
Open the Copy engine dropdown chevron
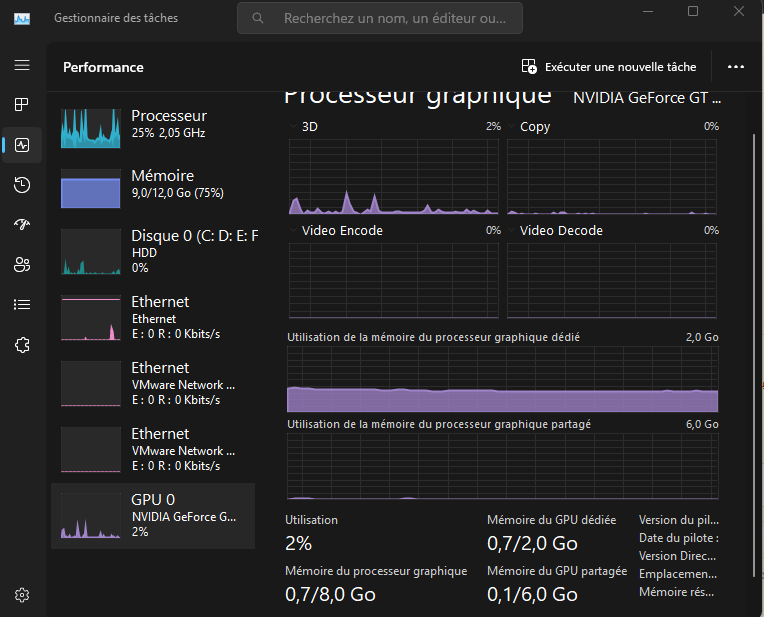pos(512,126)
